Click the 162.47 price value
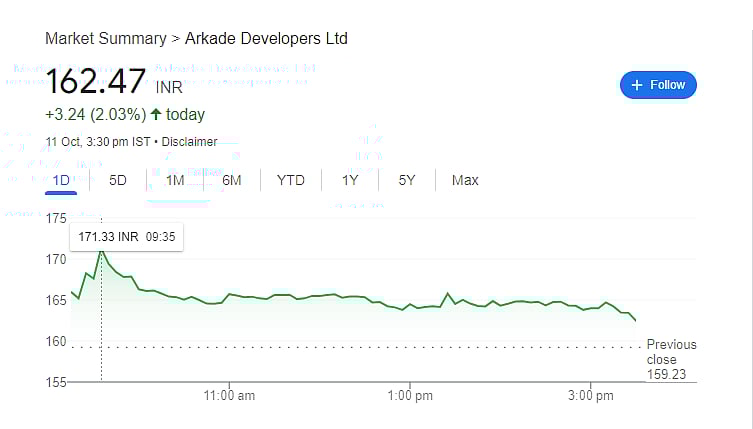The width and height of the screenshot is (753, 429). pyautogui.click(x=95, y=81)
